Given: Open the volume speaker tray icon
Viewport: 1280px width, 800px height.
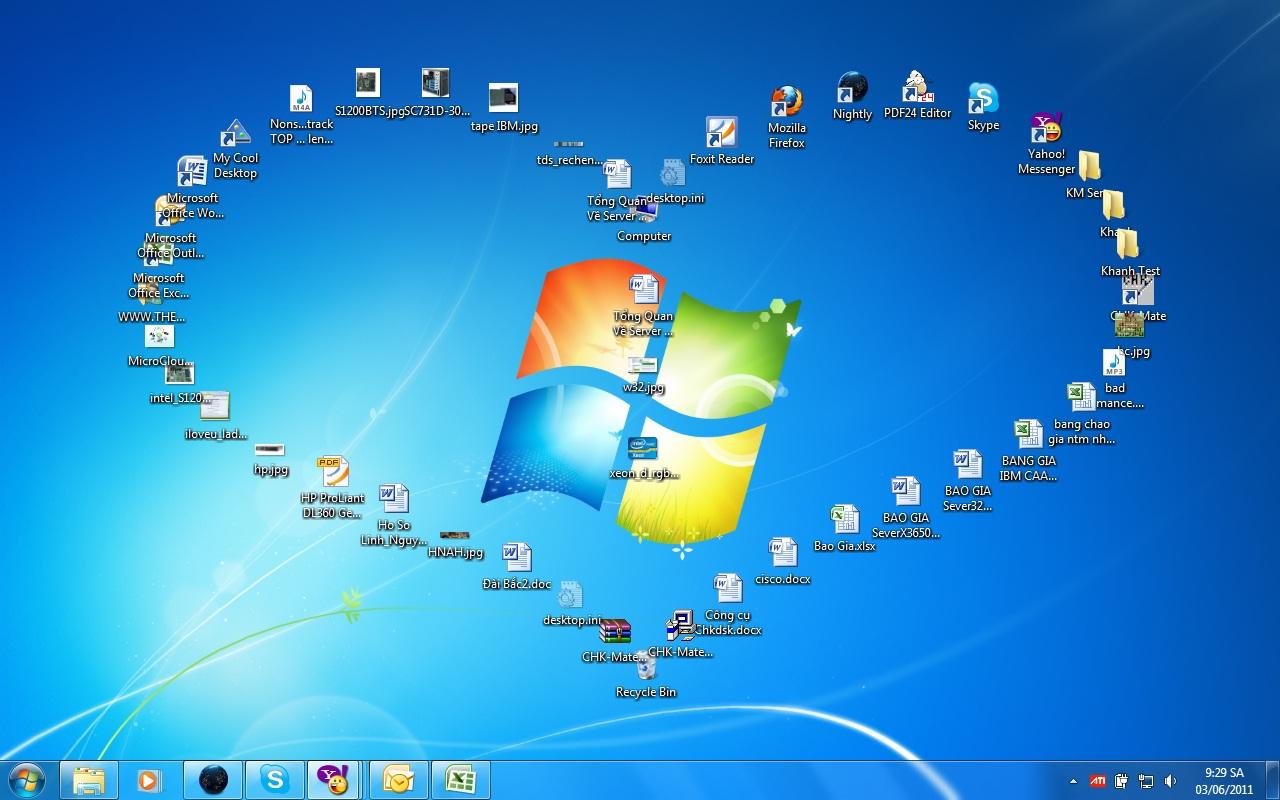Looking at the screenshot, I should (x=1170, y=781).
